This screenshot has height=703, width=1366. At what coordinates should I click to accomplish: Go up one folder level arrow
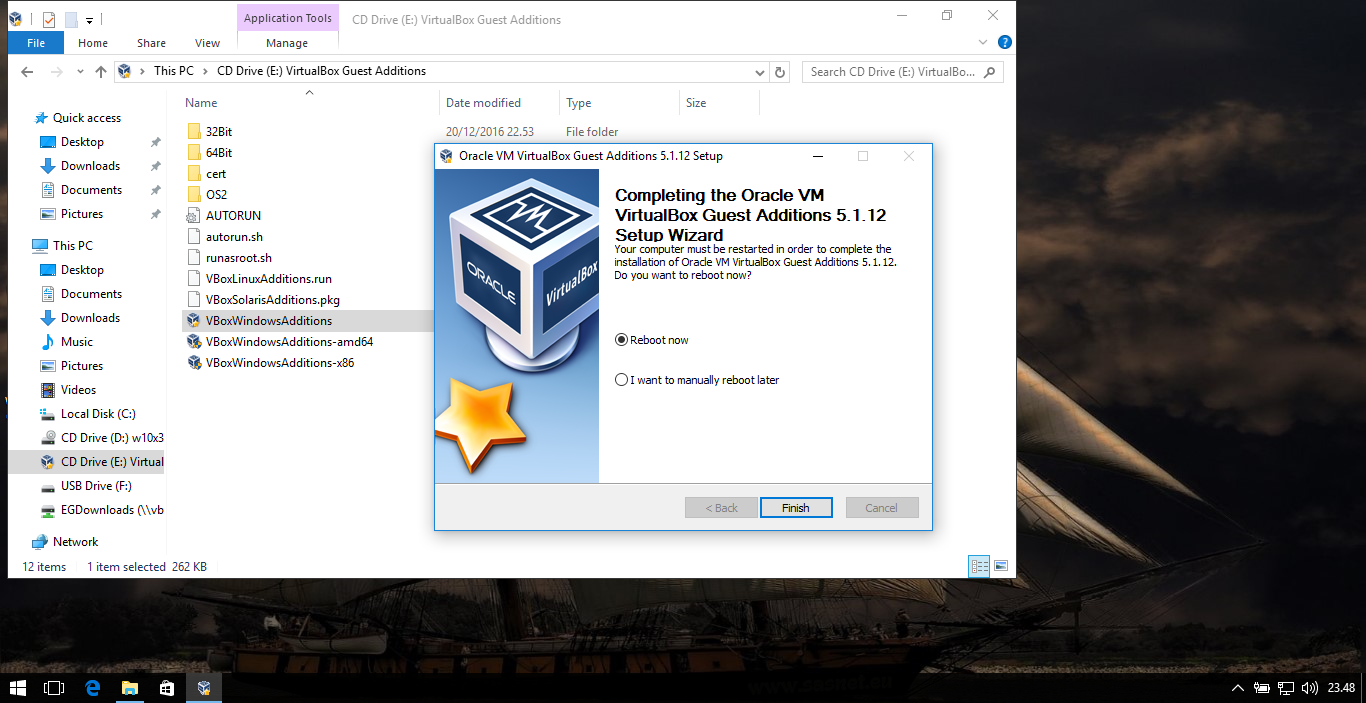pyautogui.click(x=101, y=72)
